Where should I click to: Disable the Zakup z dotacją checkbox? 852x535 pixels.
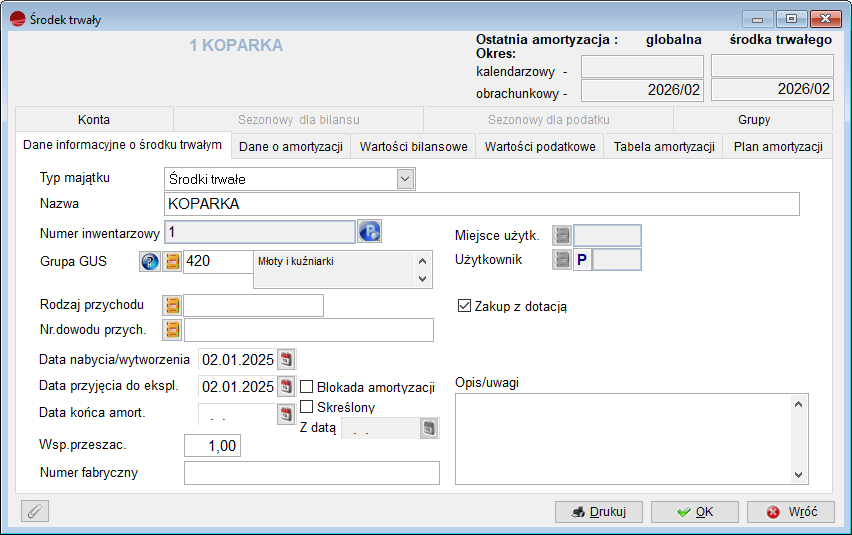pos(464,306)
